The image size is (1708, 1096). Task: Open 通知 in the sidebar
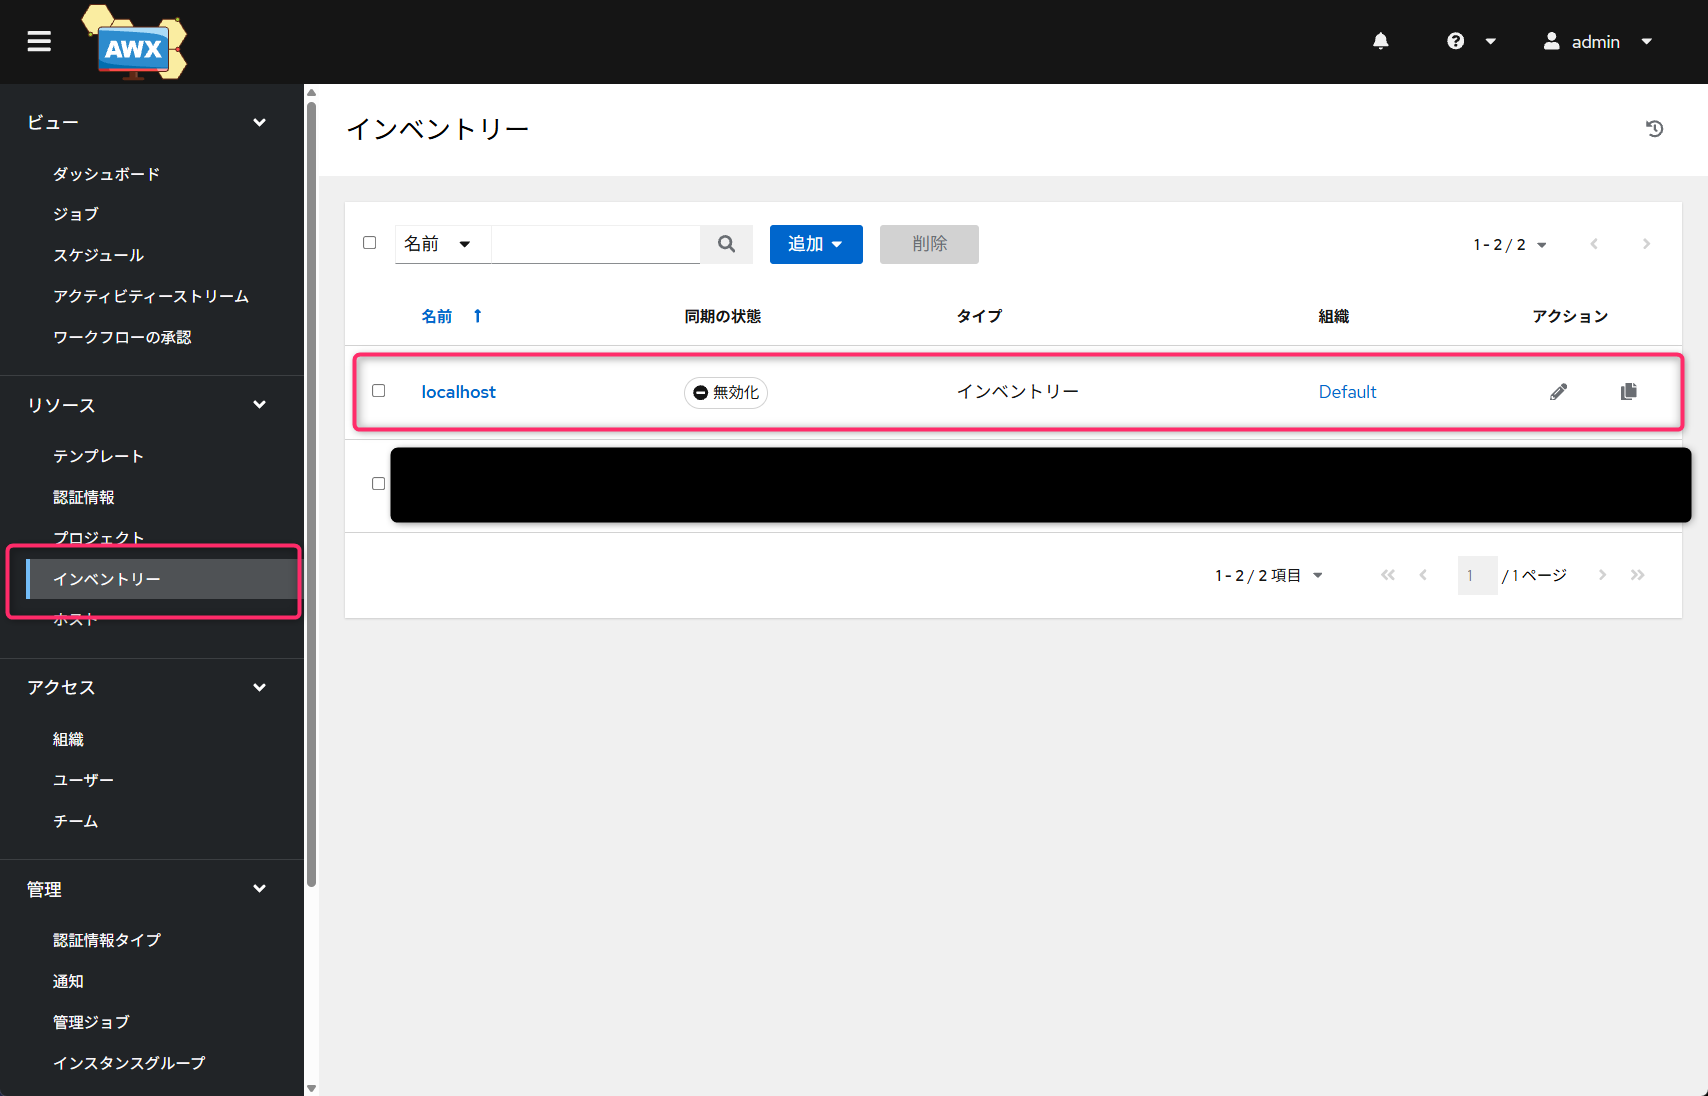tap(68, 981)
